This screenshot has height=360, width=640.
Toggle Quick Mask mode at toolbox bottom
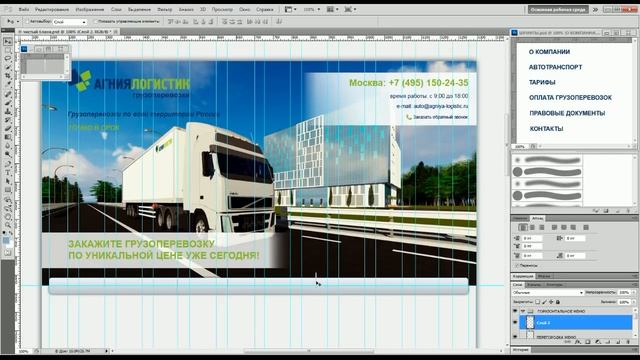tap(8, 253)
